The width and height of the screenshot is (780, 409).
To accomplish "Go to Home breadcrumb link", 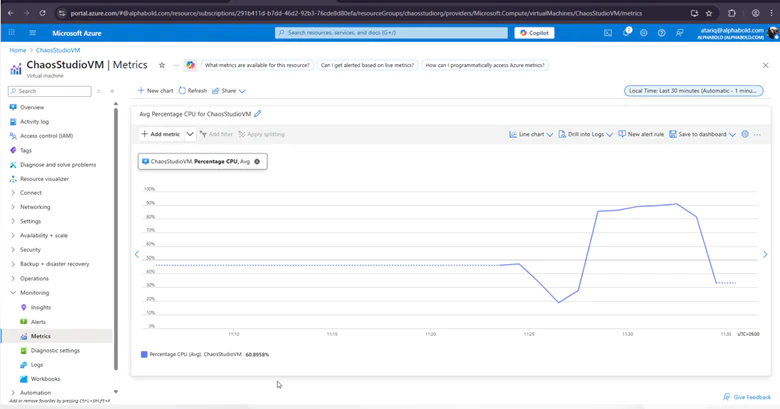I will coord(18,50).
